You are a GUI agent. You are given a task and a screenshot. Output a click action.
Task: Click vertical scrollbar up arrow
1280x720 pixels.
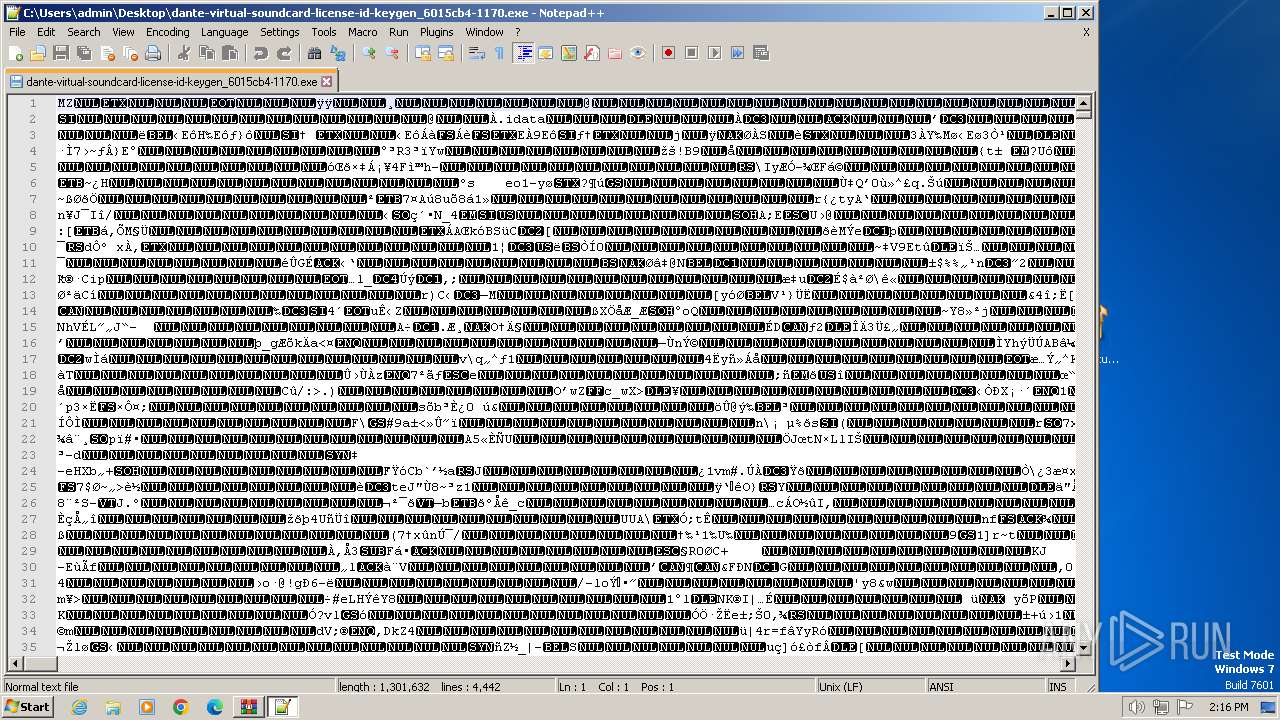coord(1084,102)
